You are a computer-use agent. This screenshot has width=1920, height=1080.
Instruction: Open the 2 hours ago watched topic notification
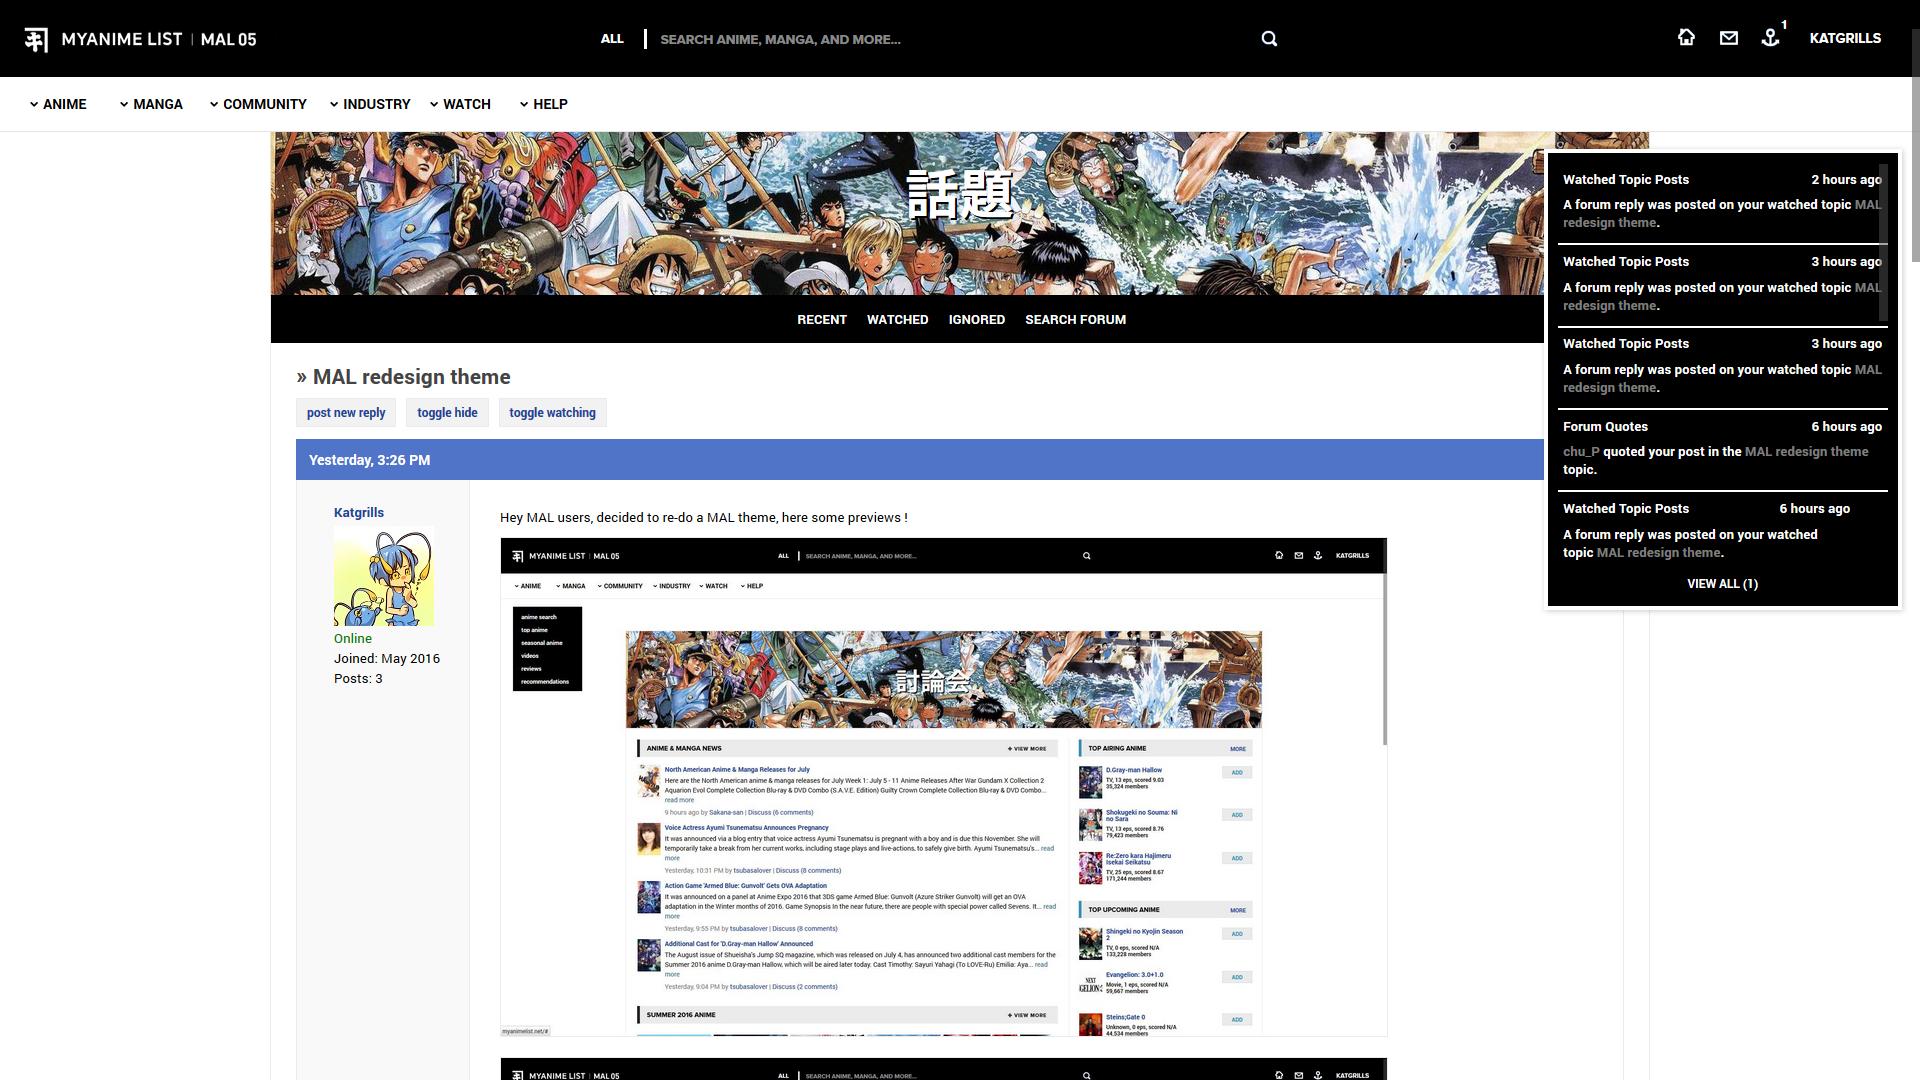pyautogui.click(x=1722, y=202)
